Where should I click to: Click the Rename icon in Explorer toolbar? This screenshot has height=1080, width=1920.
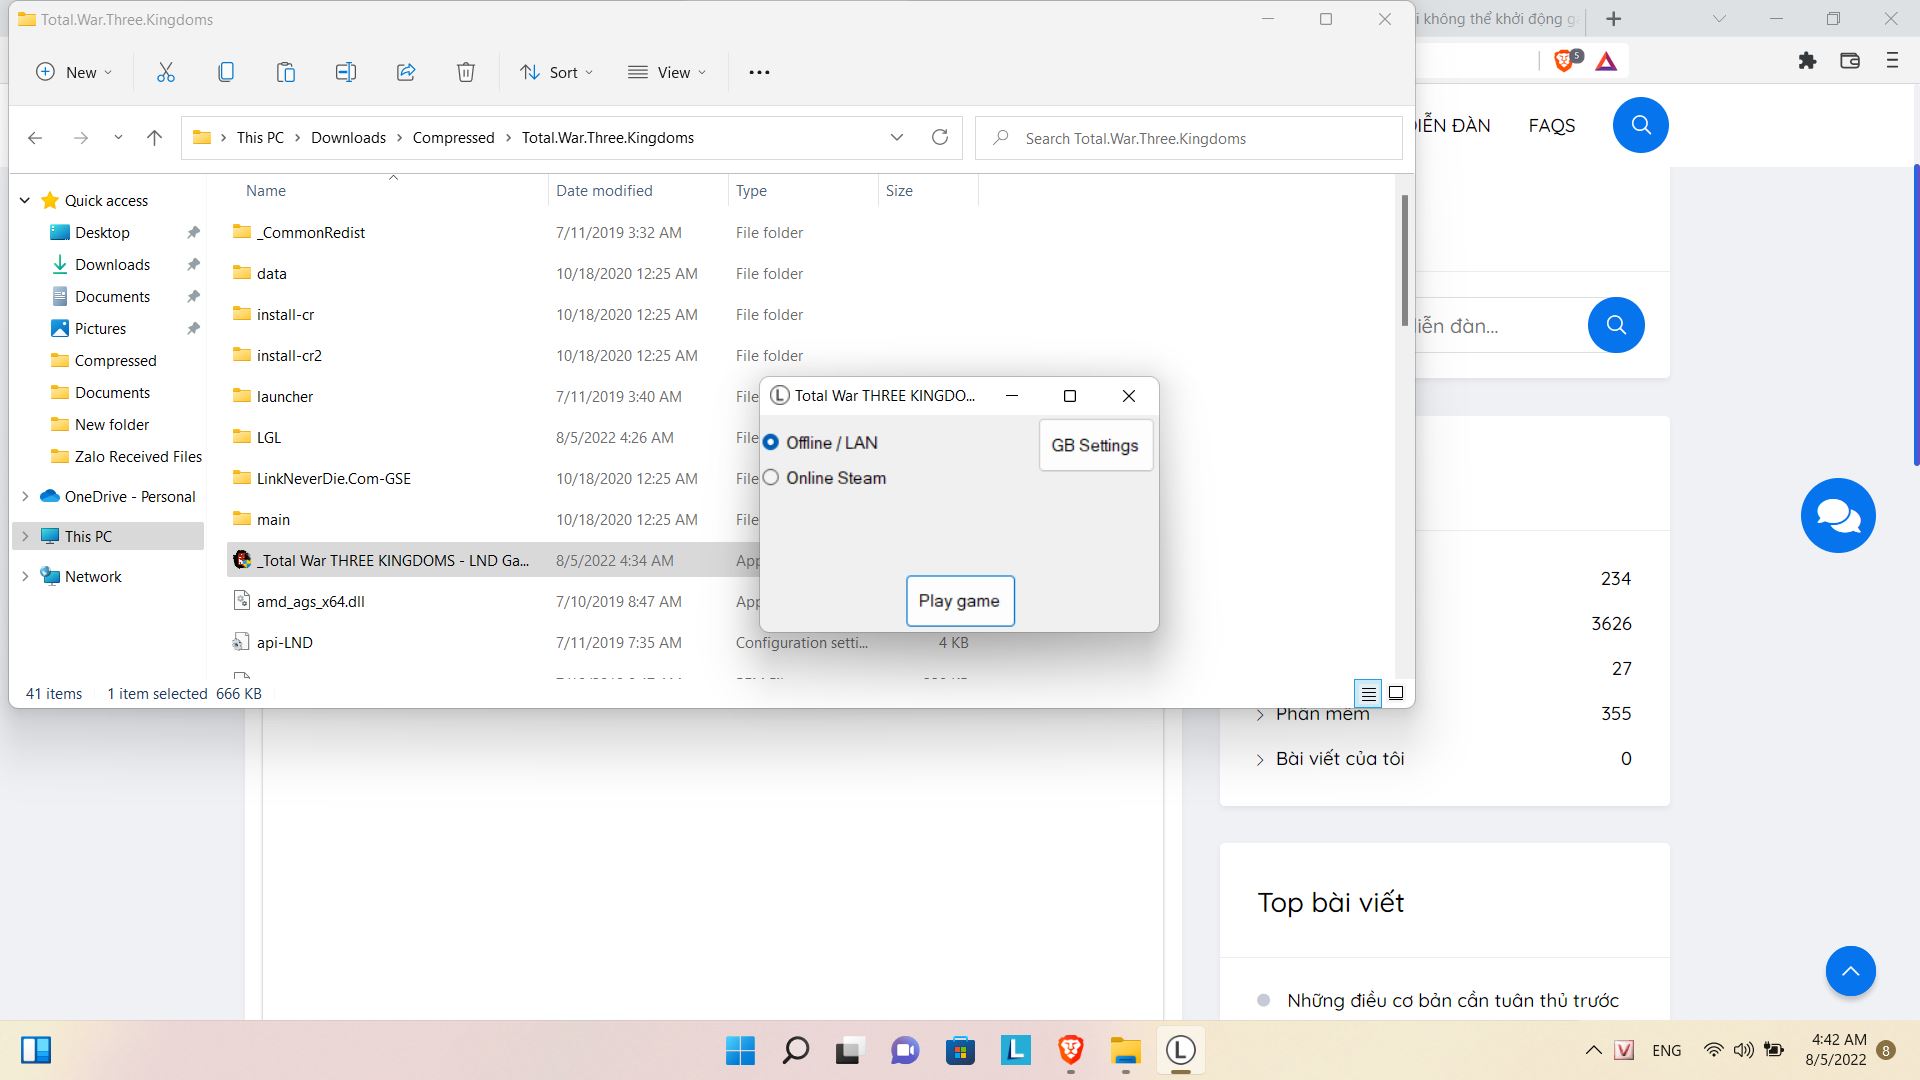pos(346,72)
